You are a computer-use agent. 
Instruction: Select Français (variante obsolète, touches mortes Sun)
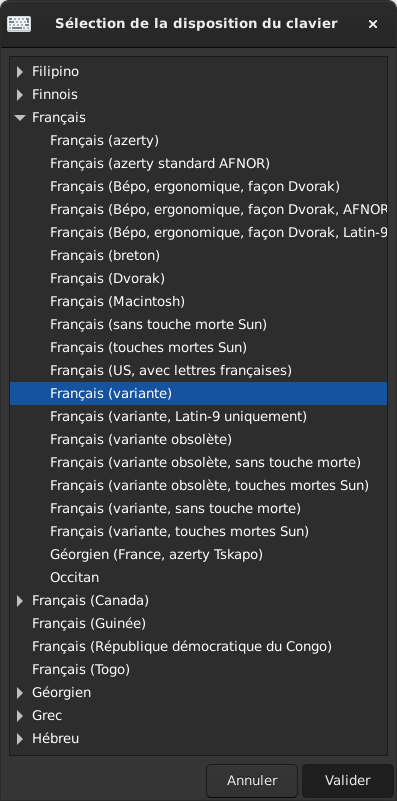[198, 485]
